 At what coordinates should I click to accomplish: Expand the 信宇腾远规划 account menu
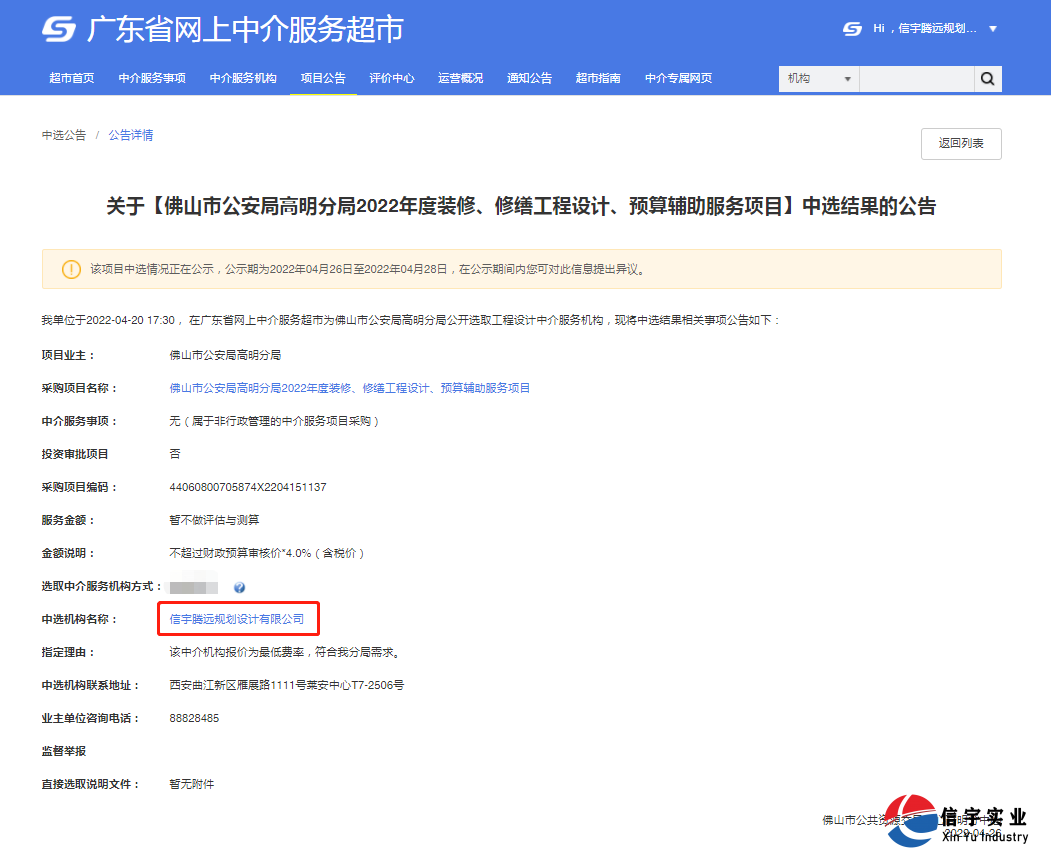(x=935, y=29)
